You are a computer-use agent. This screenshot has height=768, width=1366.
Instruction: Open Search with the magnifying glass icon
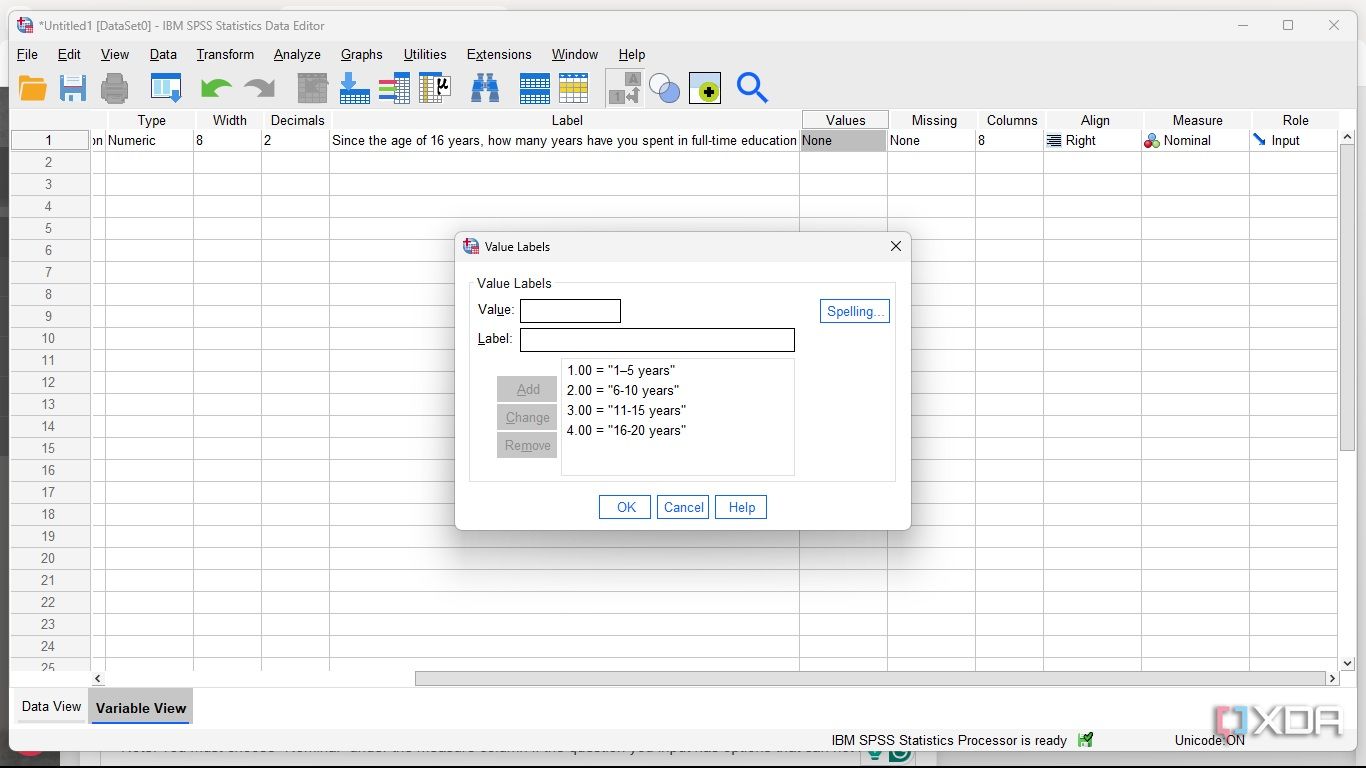click(752, 88)
